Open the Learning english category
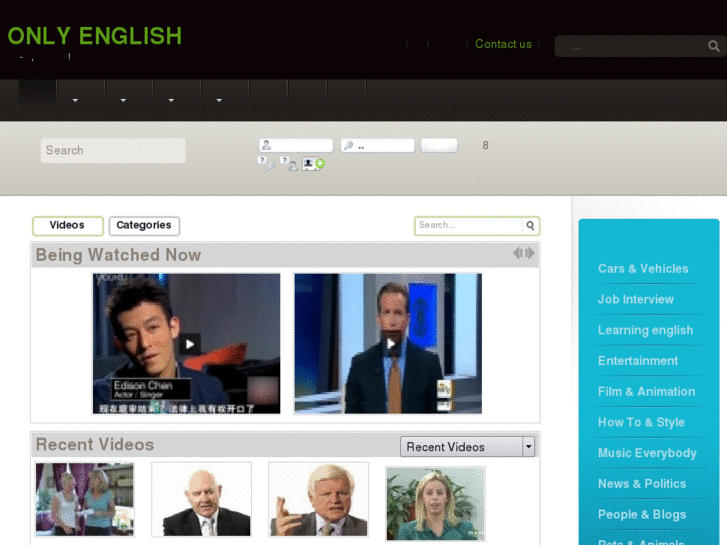The height and width of the screenshot is (545, 727). (645, 330)
